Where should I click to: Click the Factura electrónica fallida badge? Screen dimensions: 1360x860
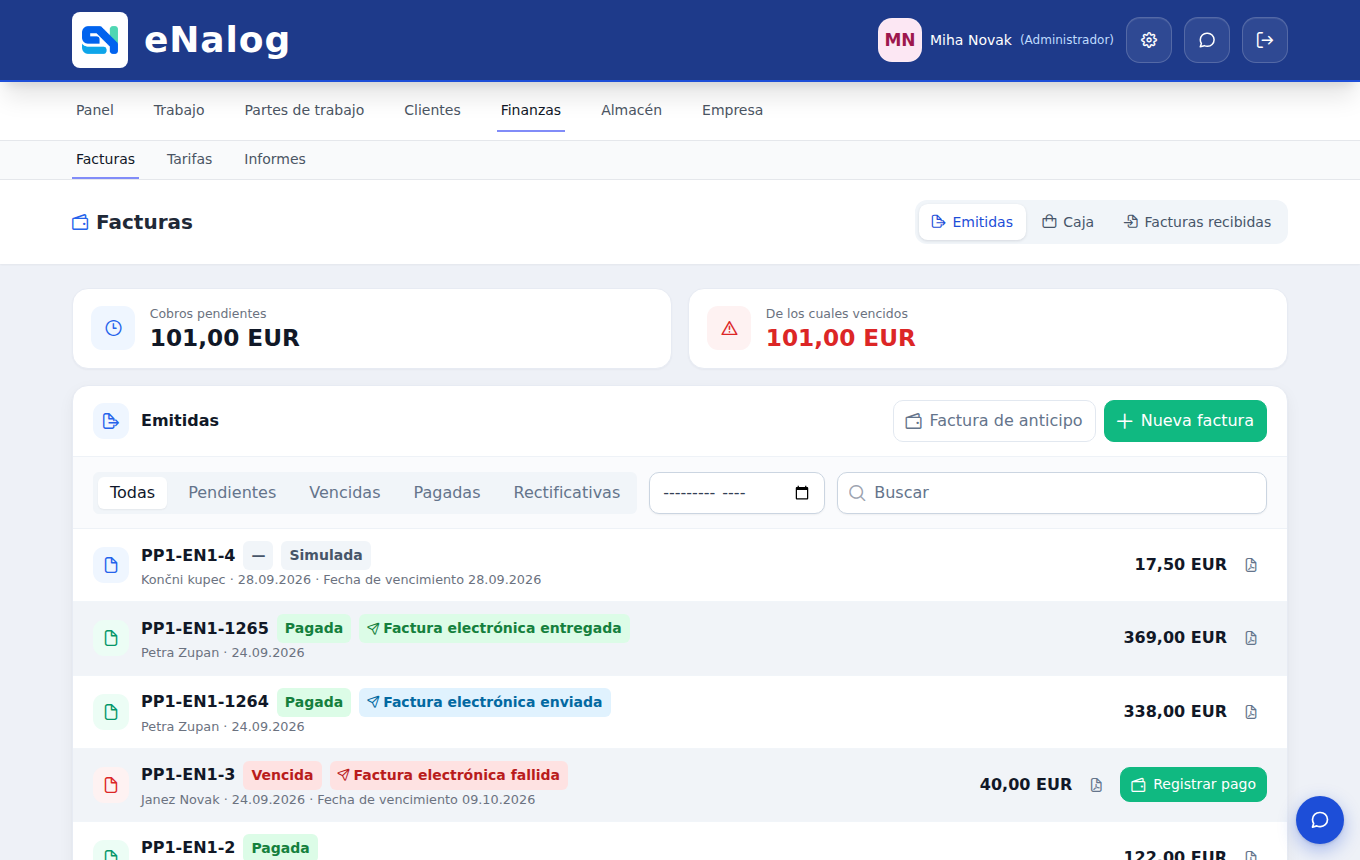pyautogui.click(x=449, y=775)
